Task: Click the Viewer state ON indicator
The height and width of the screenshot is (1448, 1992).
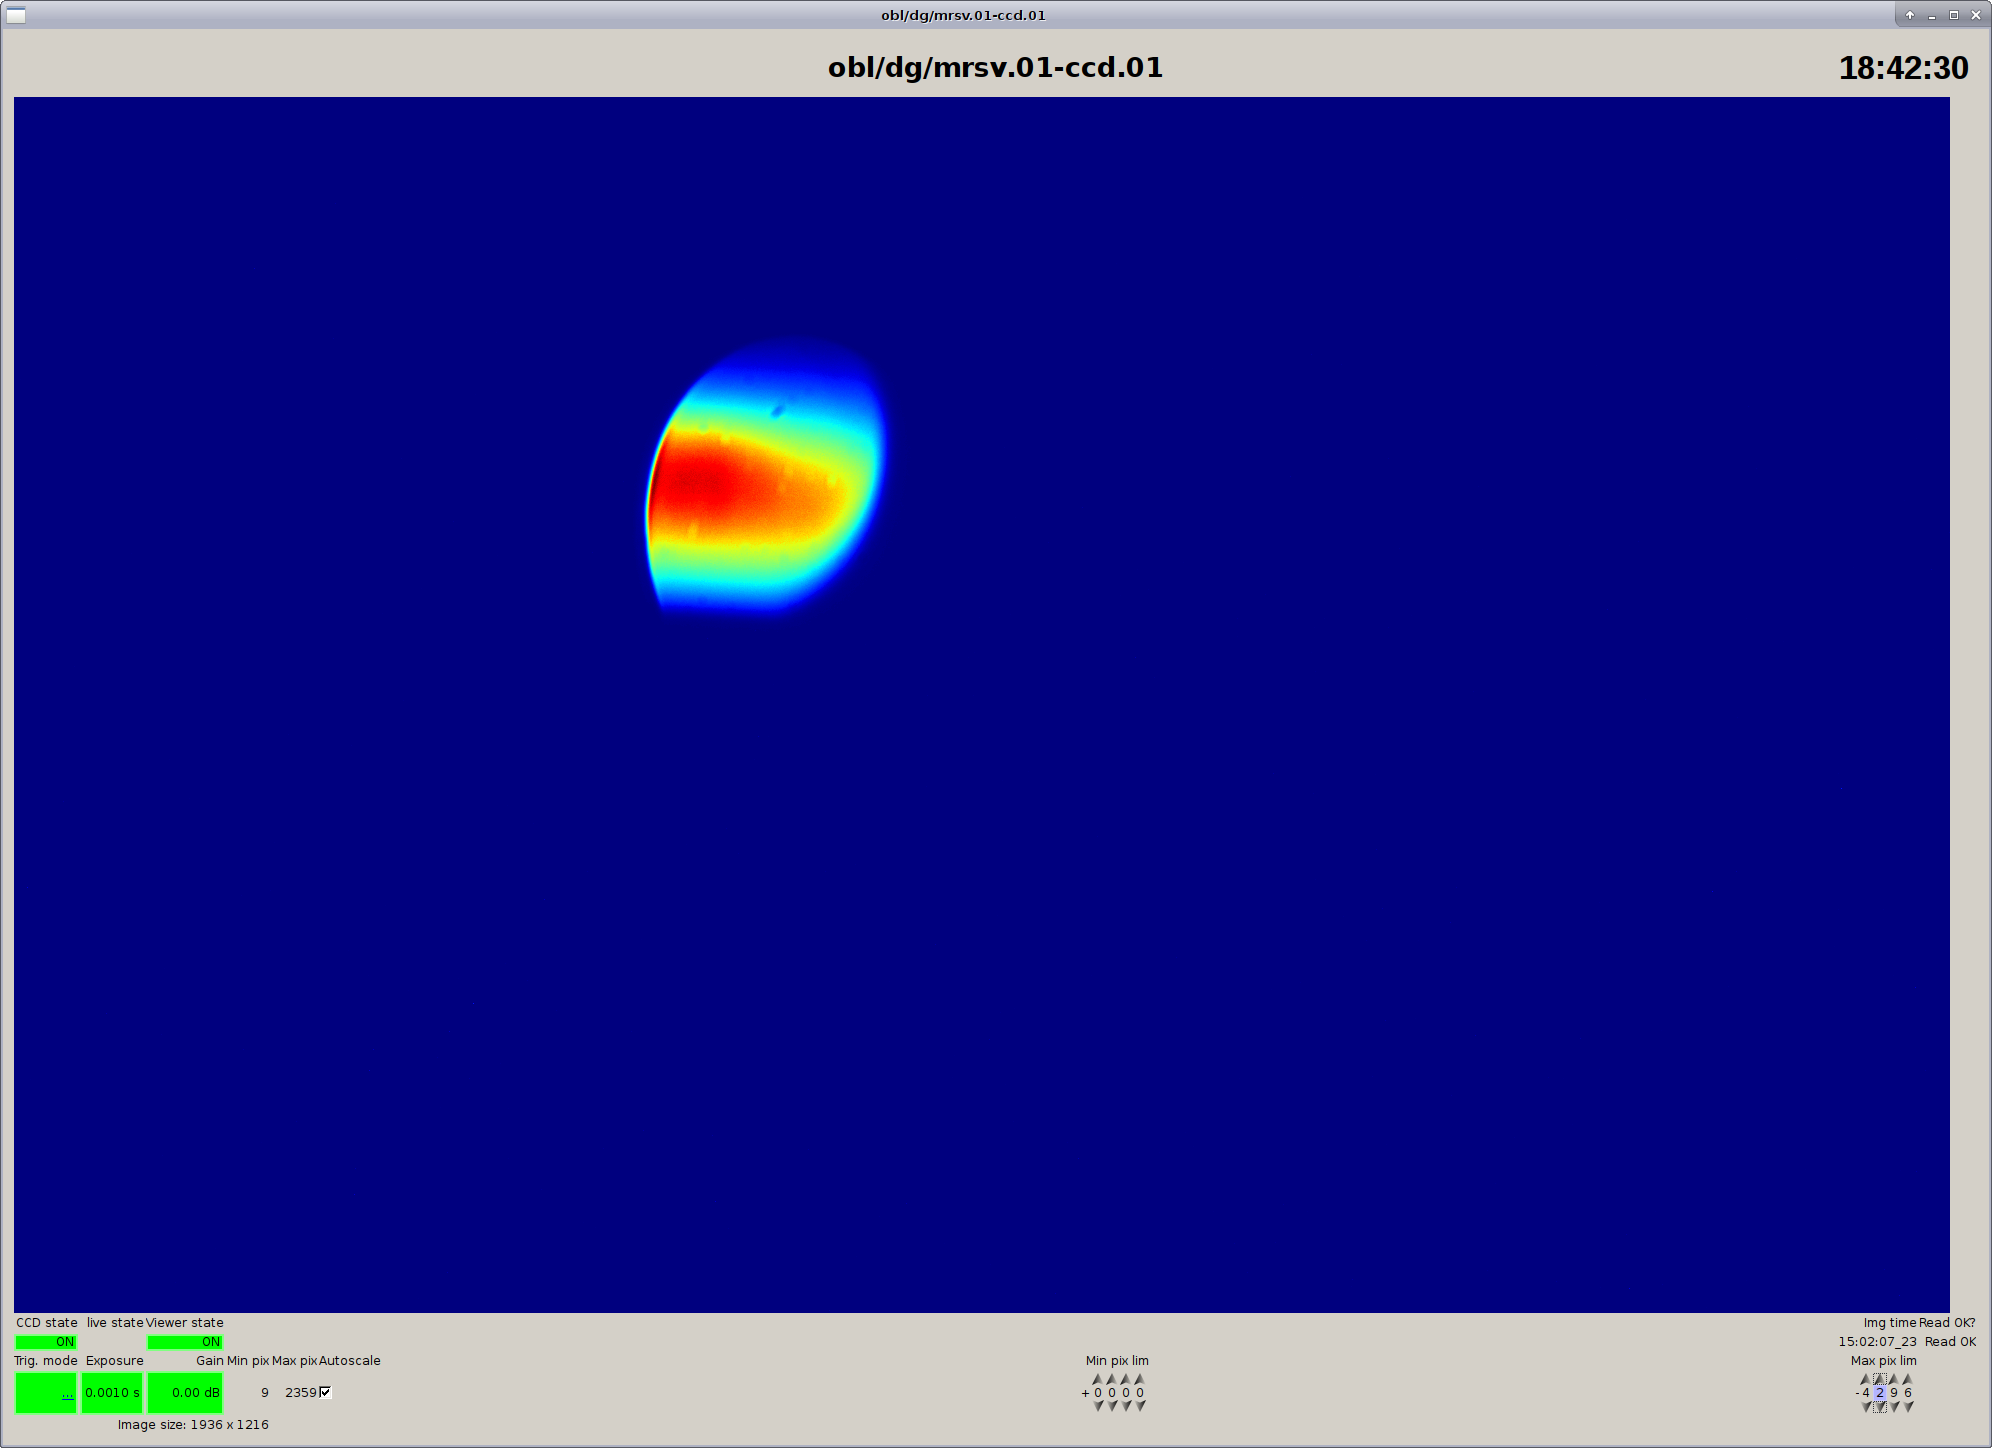Action: click(x=185, y=1342)
